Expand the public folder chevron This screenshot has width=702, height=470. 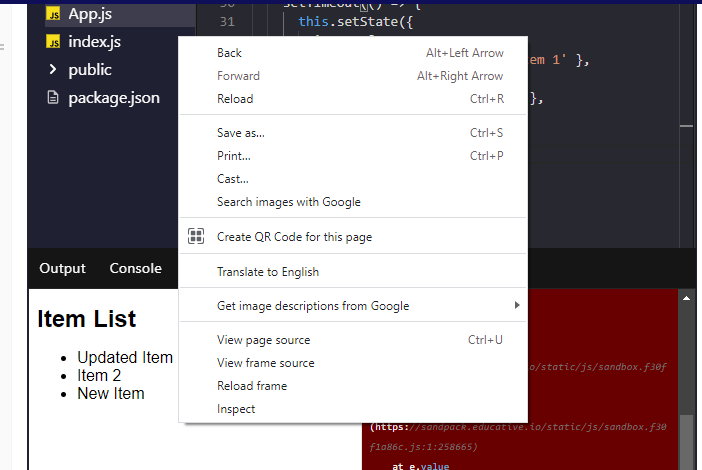coord(53,70)
